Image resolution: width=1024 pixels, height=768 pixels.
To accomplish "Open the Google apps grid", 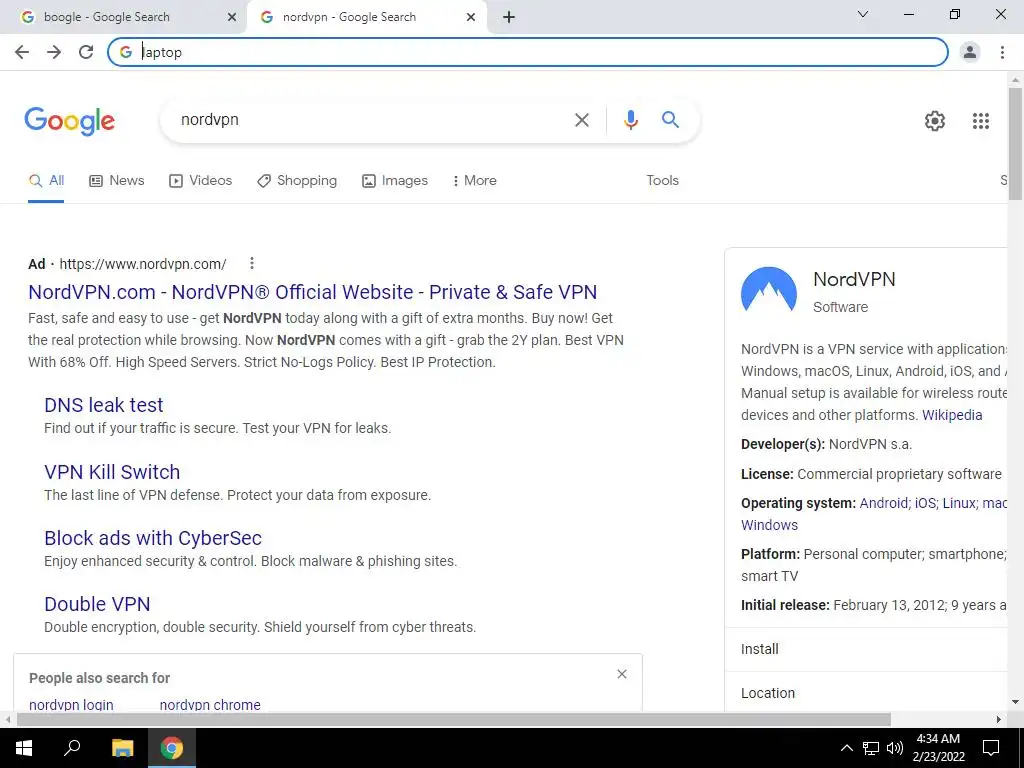I will coord(980,121).
